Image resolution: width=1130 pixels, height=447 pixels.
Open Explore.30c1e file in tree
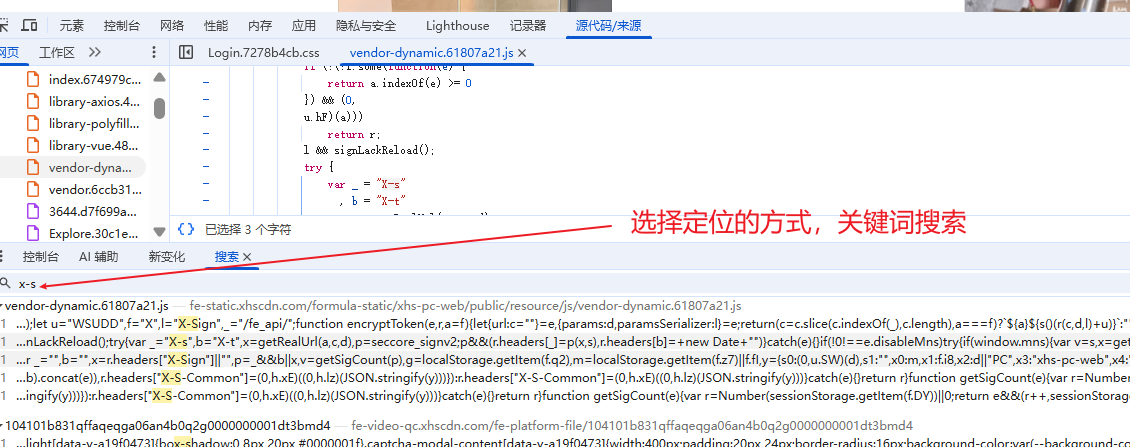click(x=94, y=234)
